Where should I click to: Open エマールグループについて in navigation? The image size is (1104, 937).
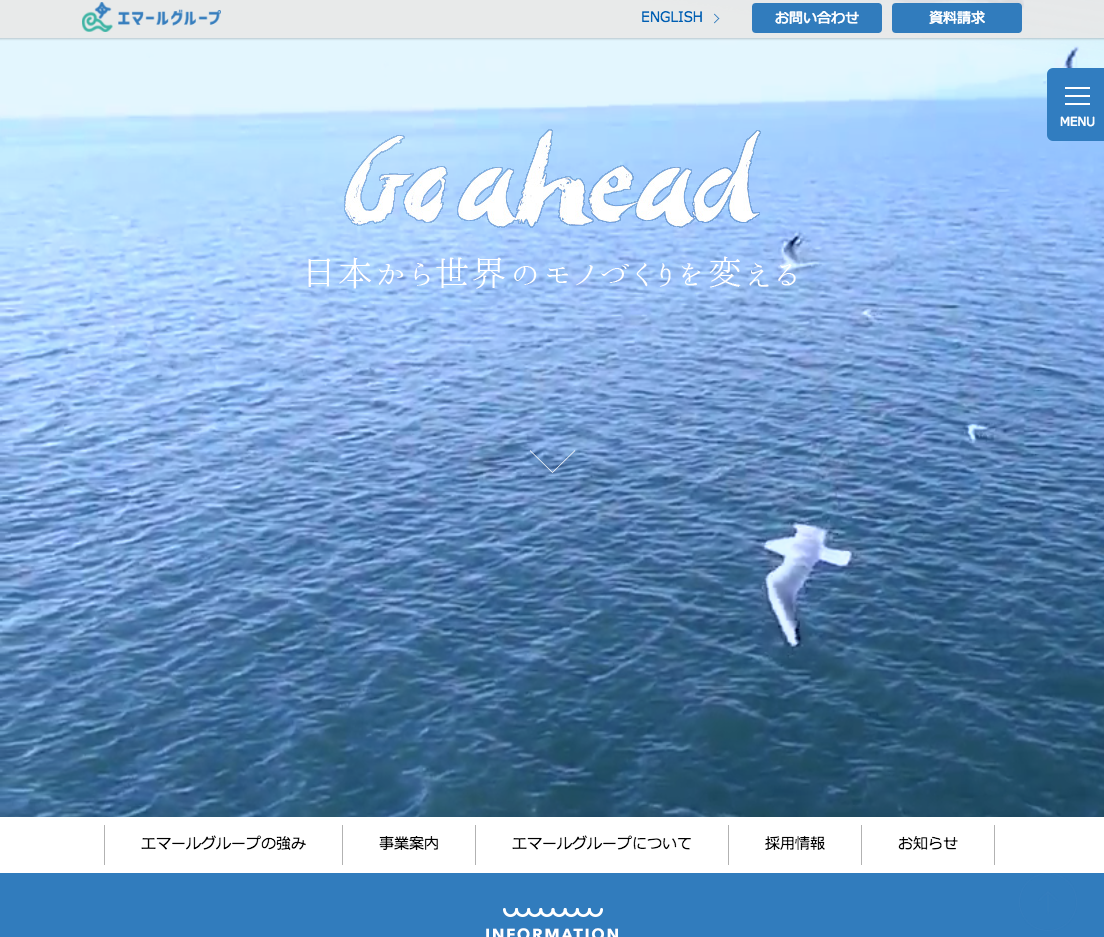tap(601, 844)
